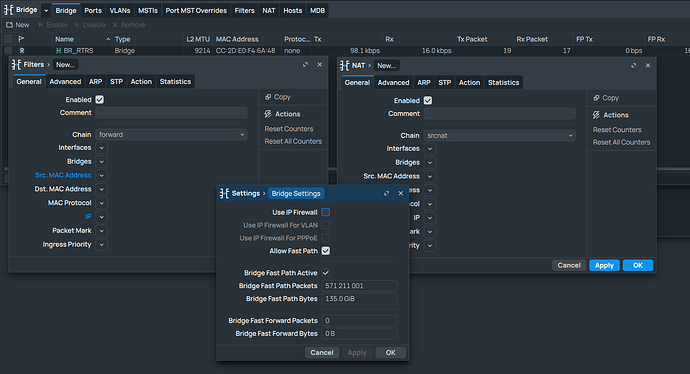Viewport: 690px width, 374px height.
Task: Click Reset All Counters in Filters window
Action: click(x=293, y=141)
